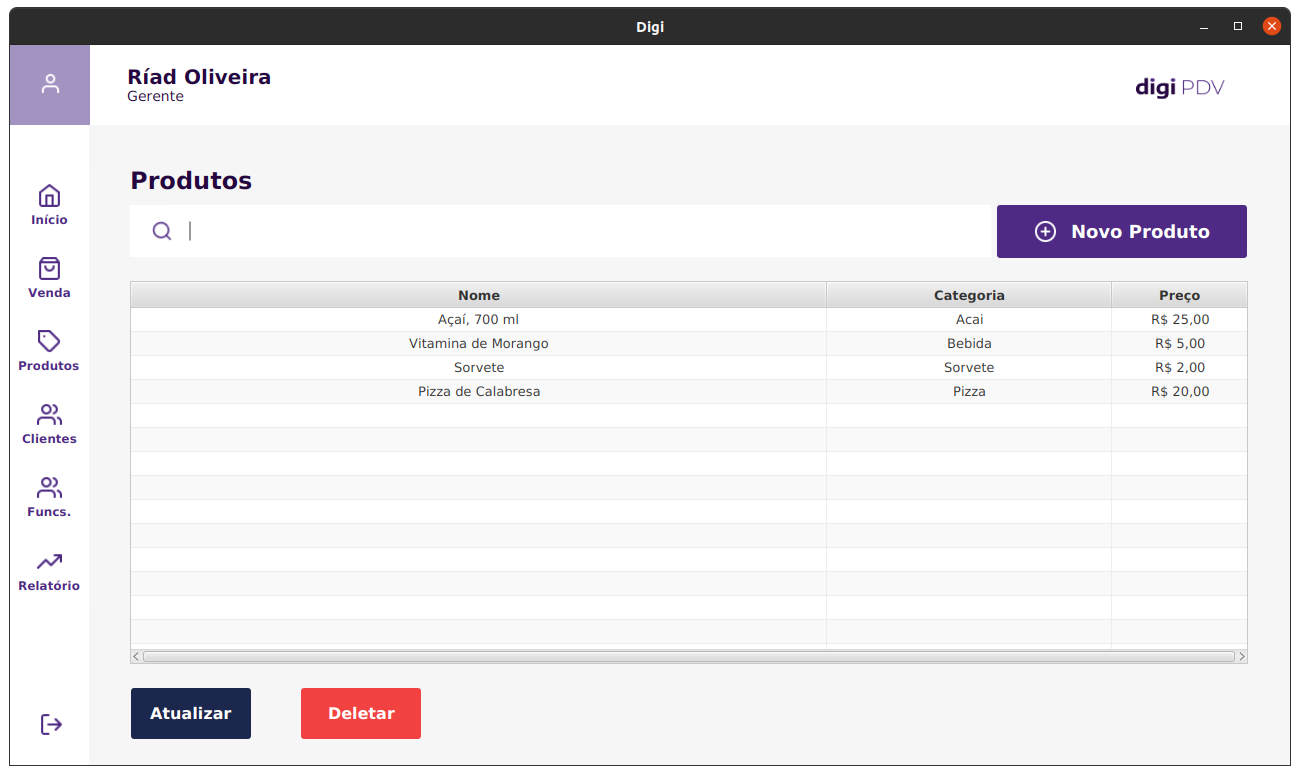Click the digi PDV logo
This screenshot has width=1300, height=775.
click(x=1180, y=87)
